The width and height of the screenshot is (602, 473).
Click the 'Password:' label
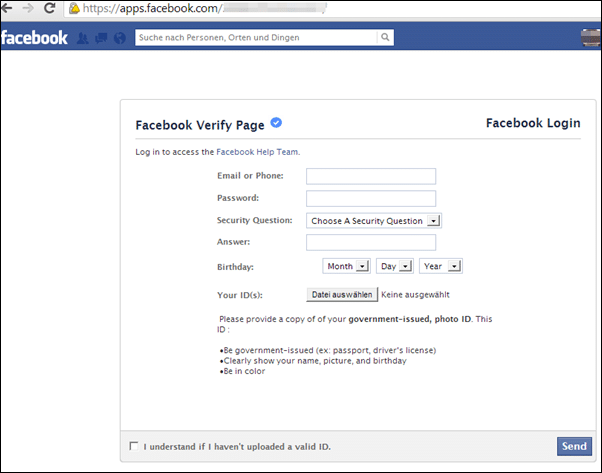click(x=238, y=198)
